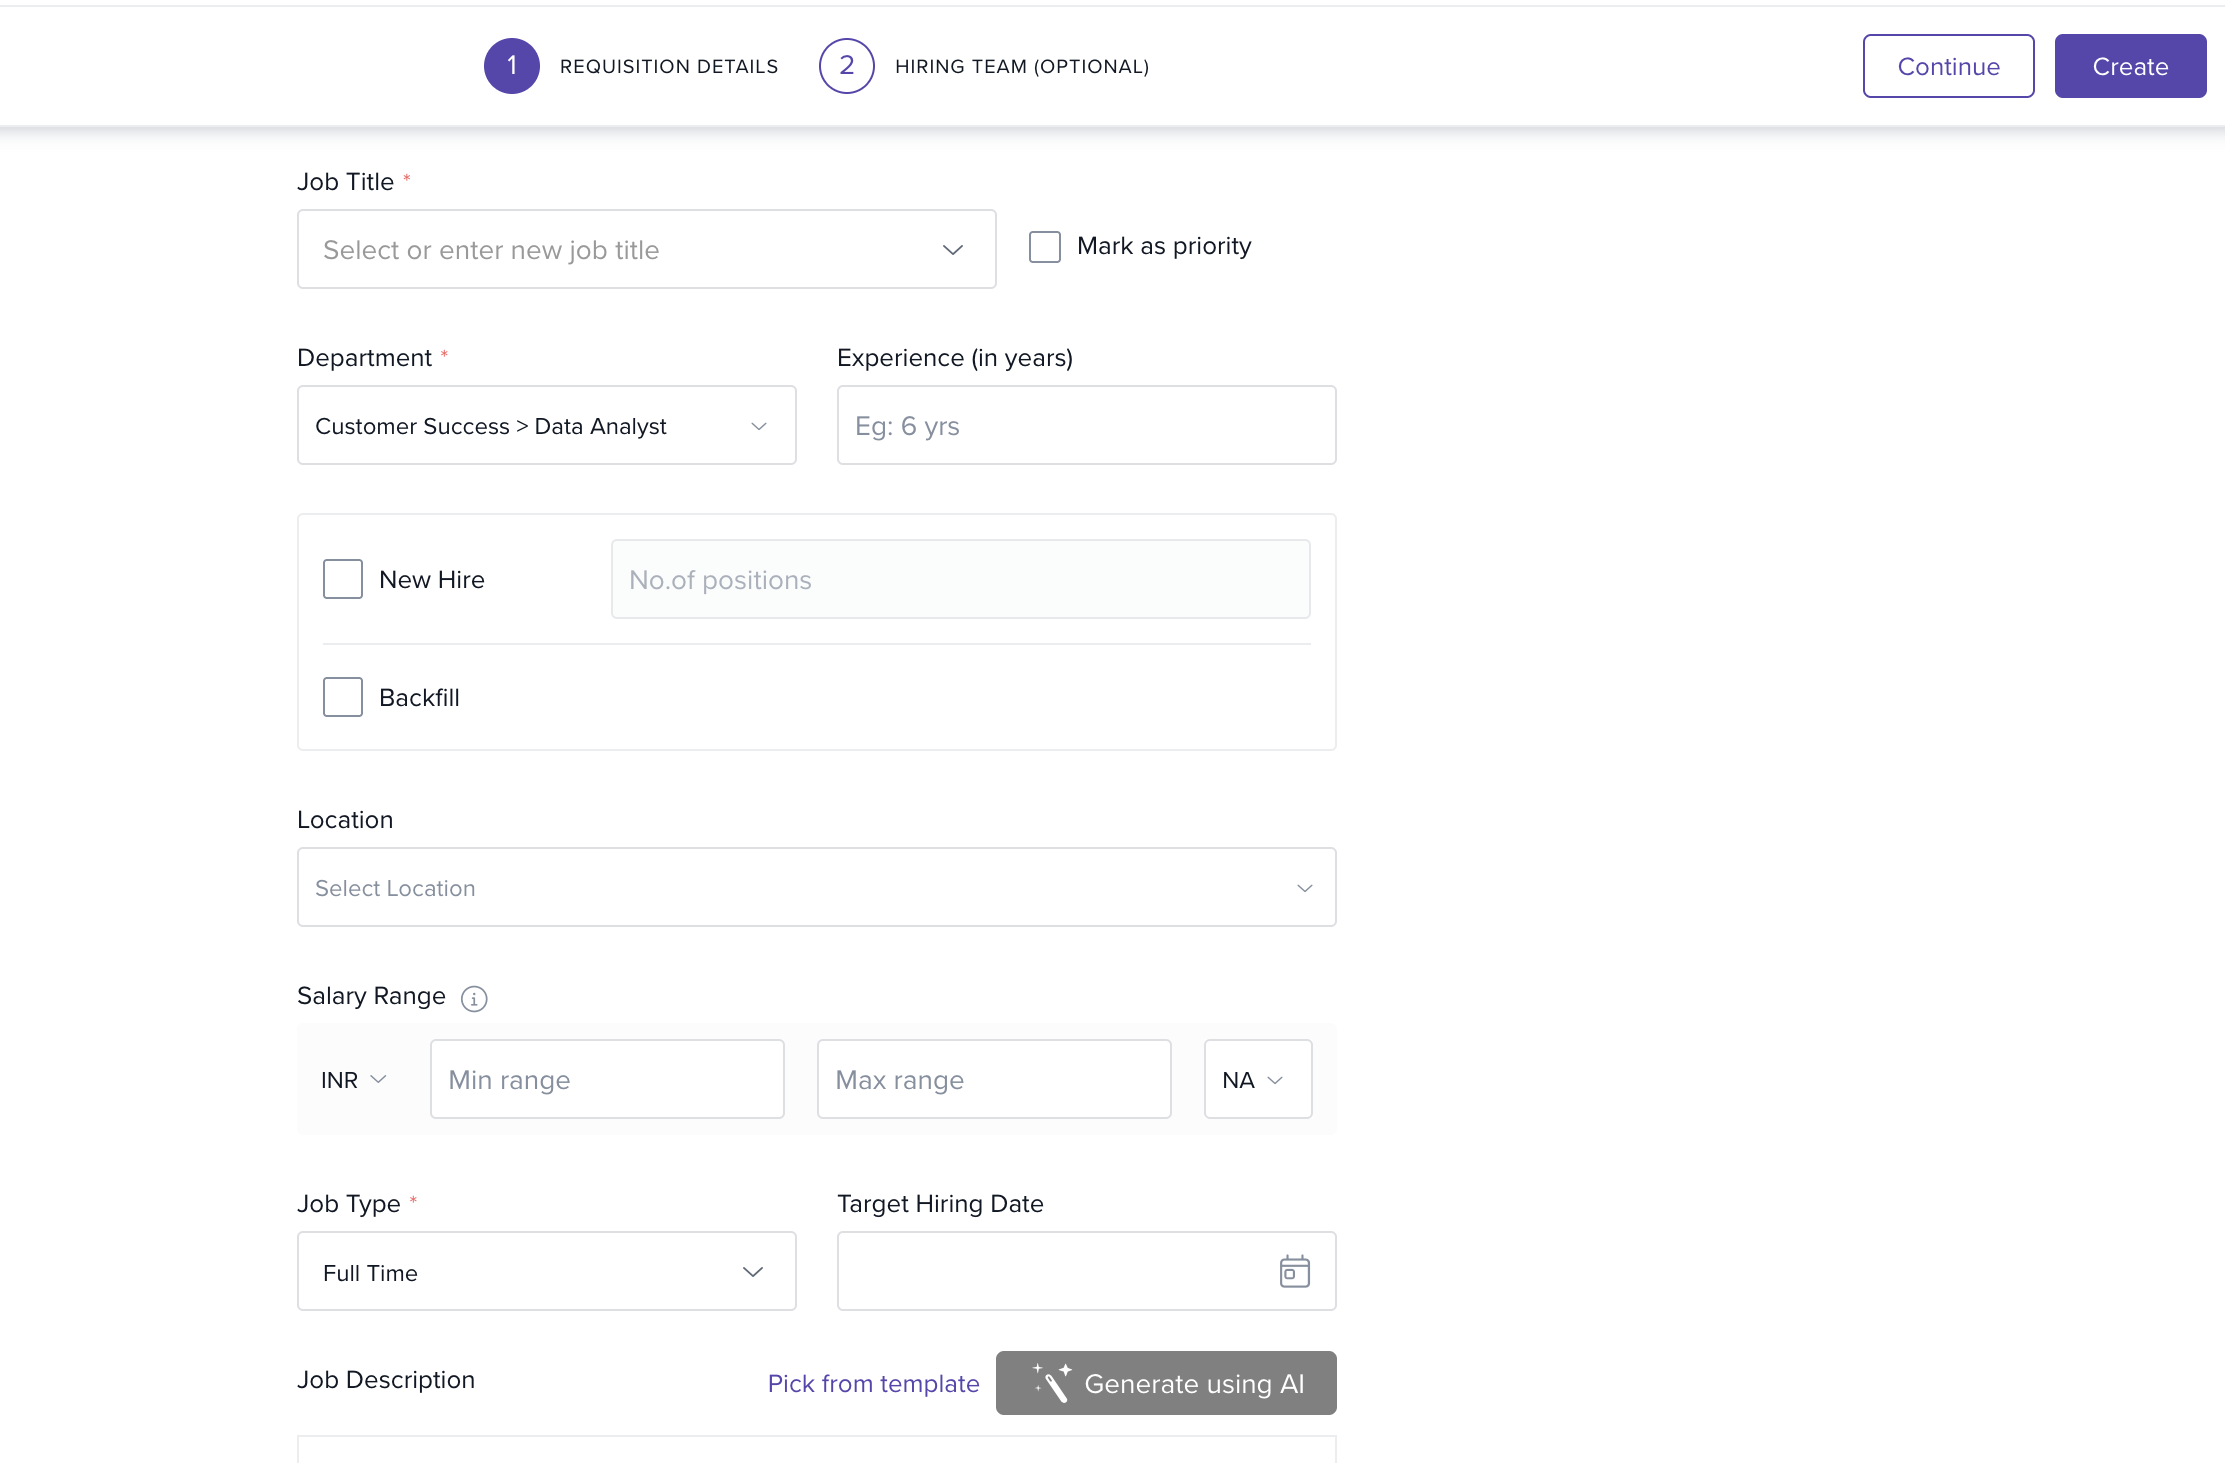Tick the Backfill checkbox
The width and height of the screenshot is (2225, 1463).
[x=343, y=697]
